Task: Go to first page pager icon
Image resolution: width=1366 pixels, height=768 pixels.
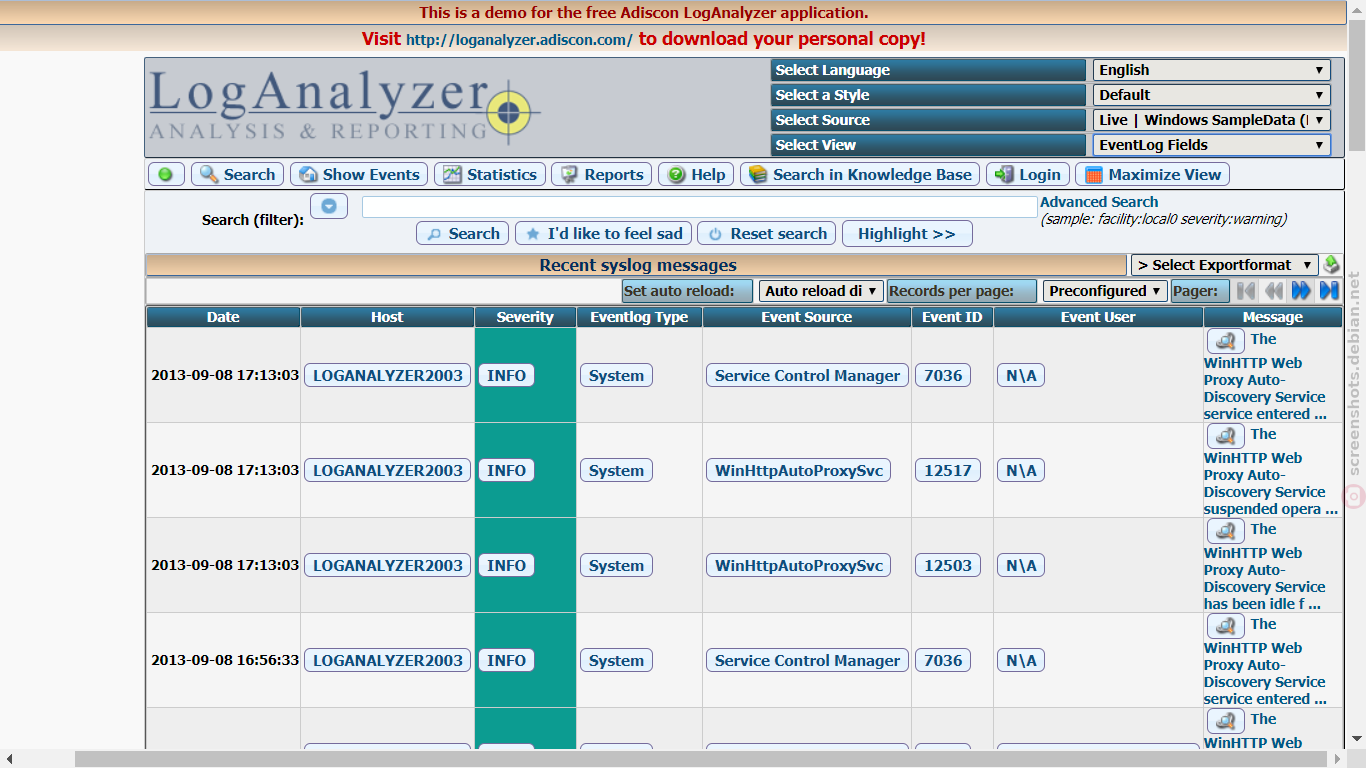Action: pos(1246,291)
